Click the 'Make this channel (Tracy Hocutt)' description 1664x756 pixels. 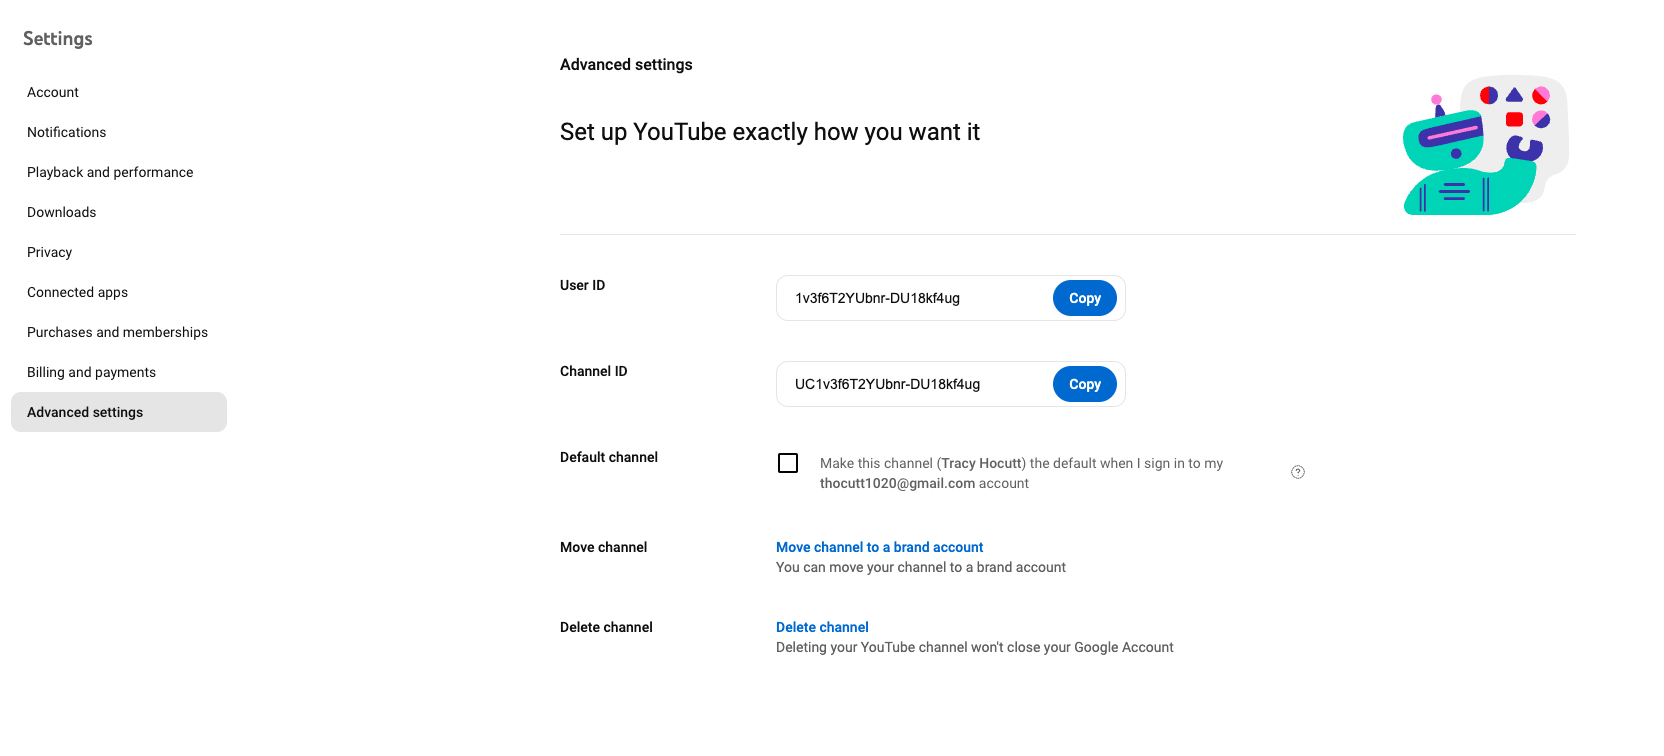point(1021,473)
